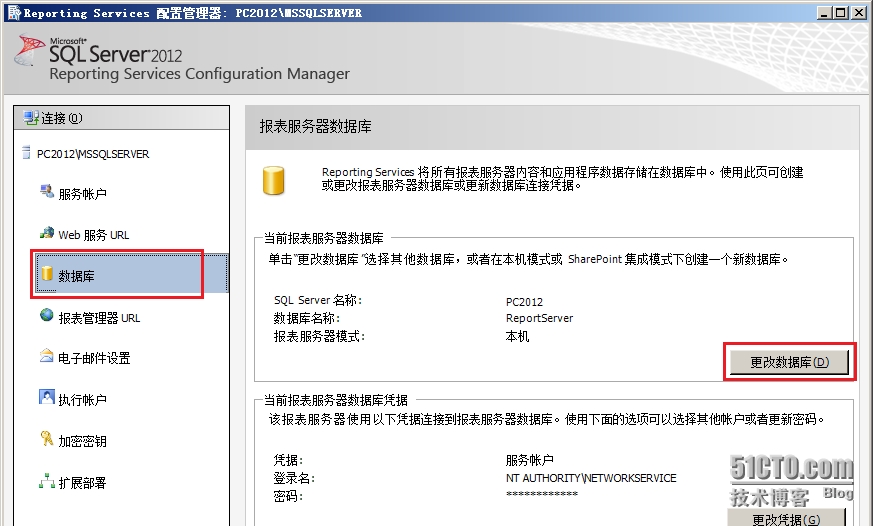Click the 登录名 label
873x526 pixels.
[x=295, y=478]
